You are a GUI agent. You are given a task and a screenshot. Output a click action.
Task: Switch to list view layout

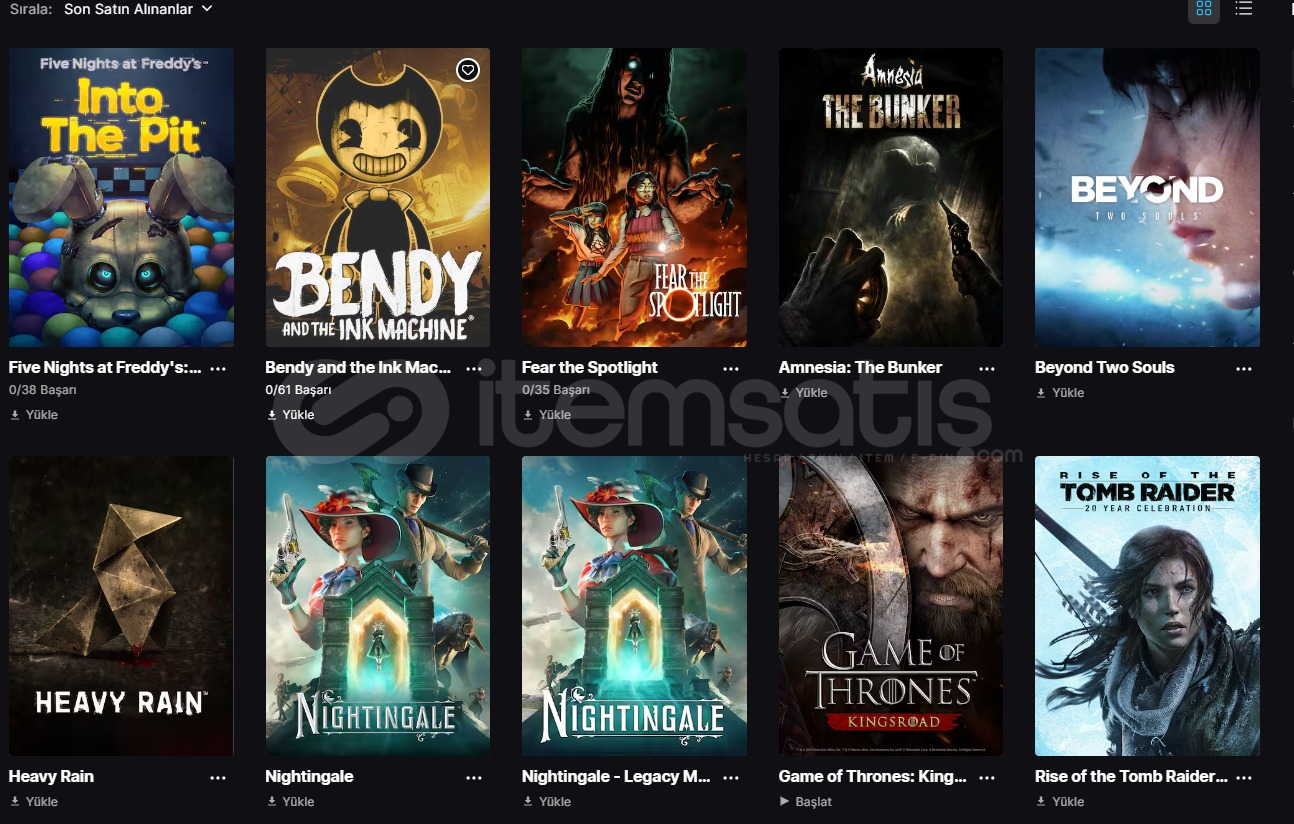click(x=1243, y=9)
